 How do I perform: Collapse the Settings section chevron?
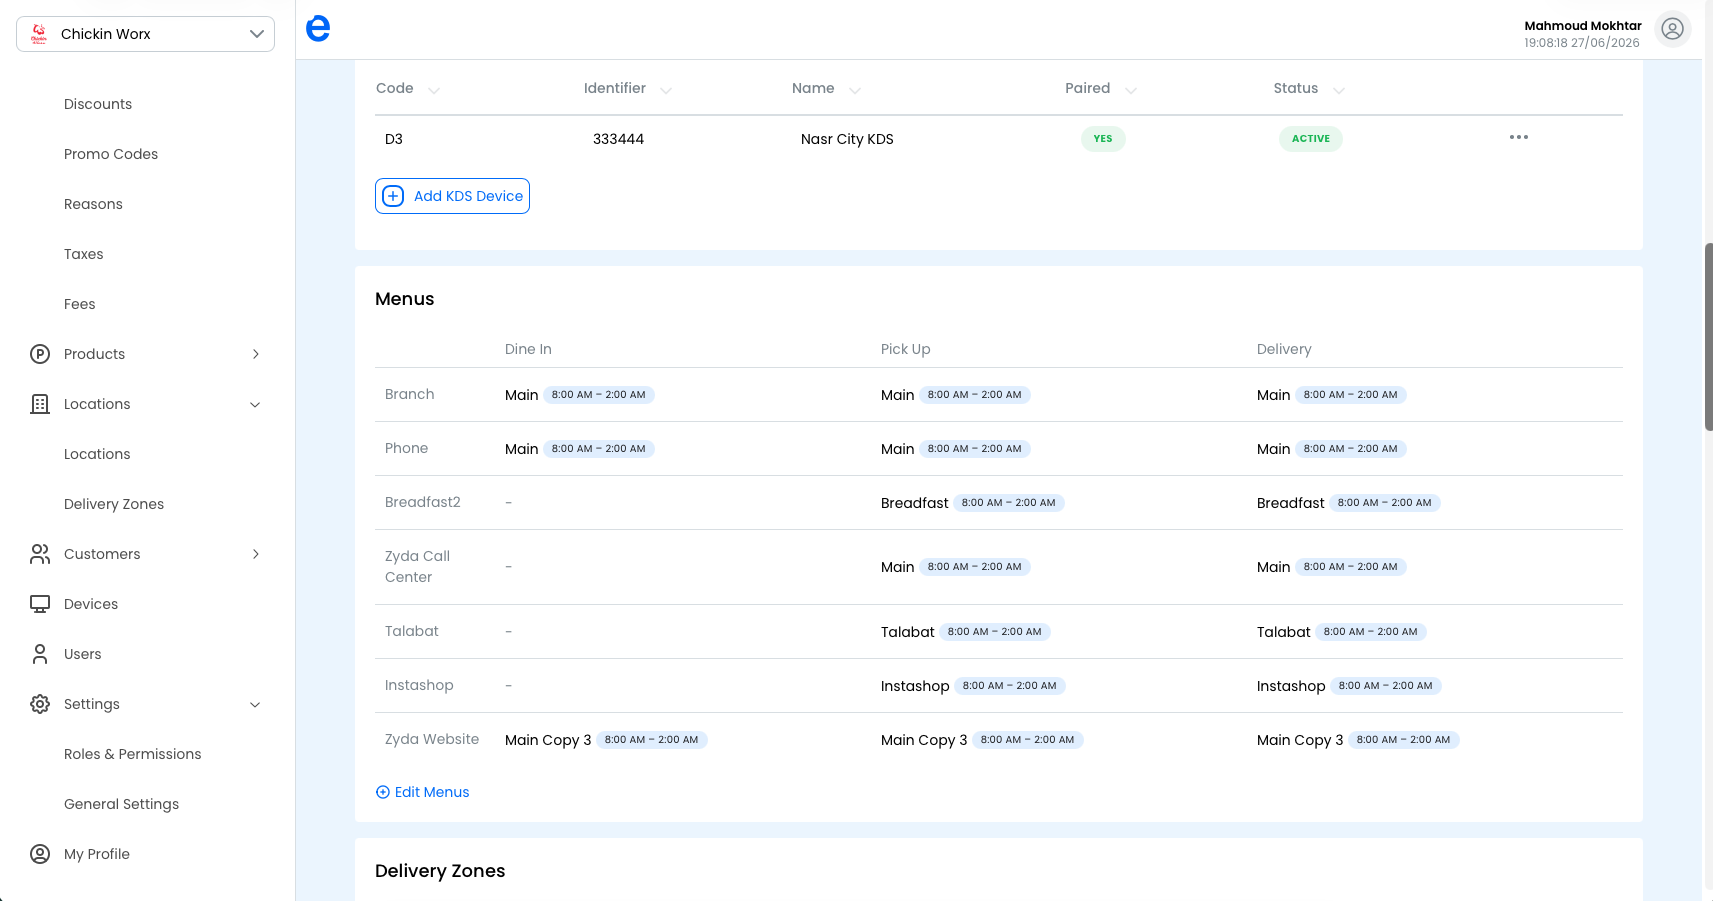coord(255,704)
